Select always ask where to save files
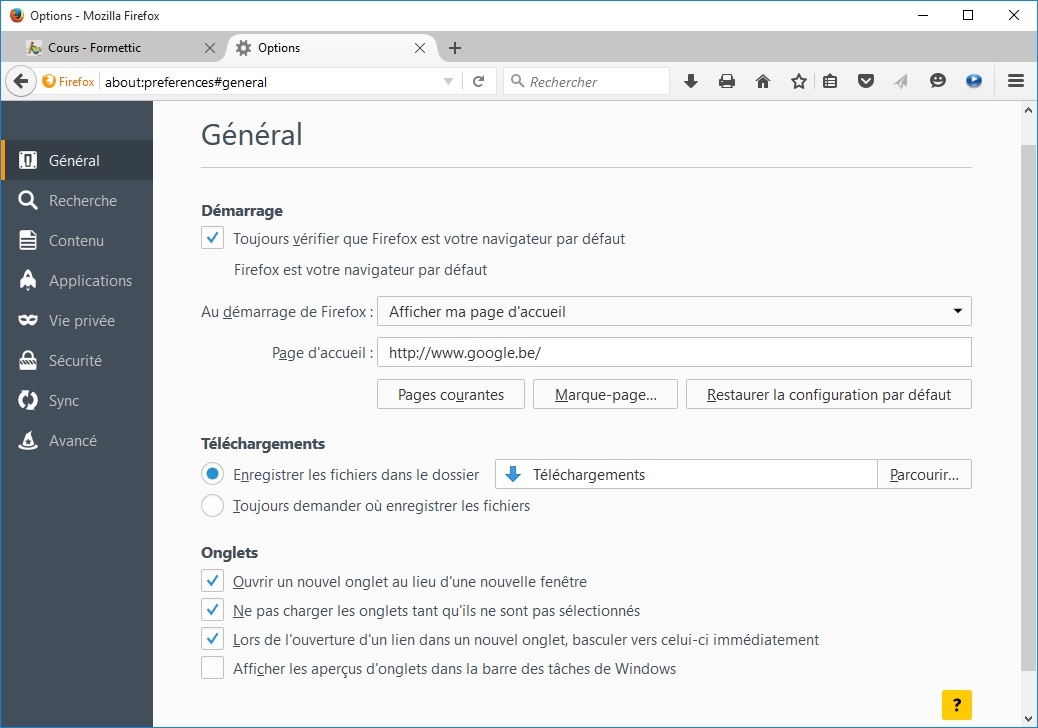The image size is (1038, 728). (x=212, y=506)
